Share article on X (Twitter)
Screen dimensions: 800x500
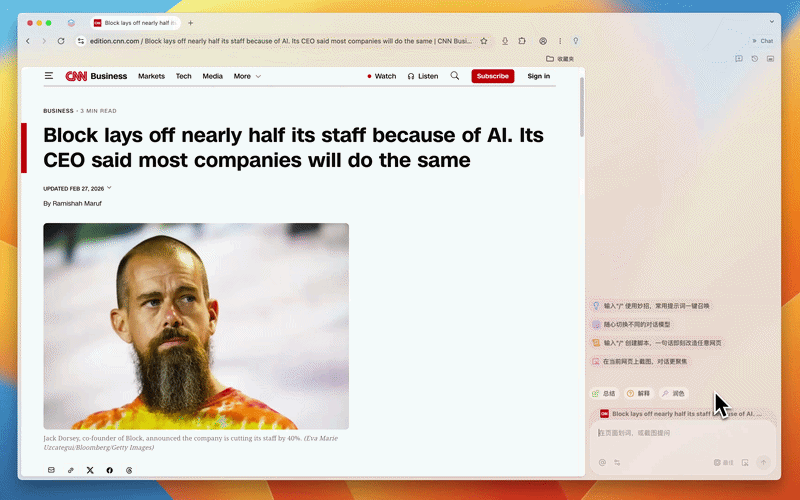pyautogui.click(x=90, y=470)
